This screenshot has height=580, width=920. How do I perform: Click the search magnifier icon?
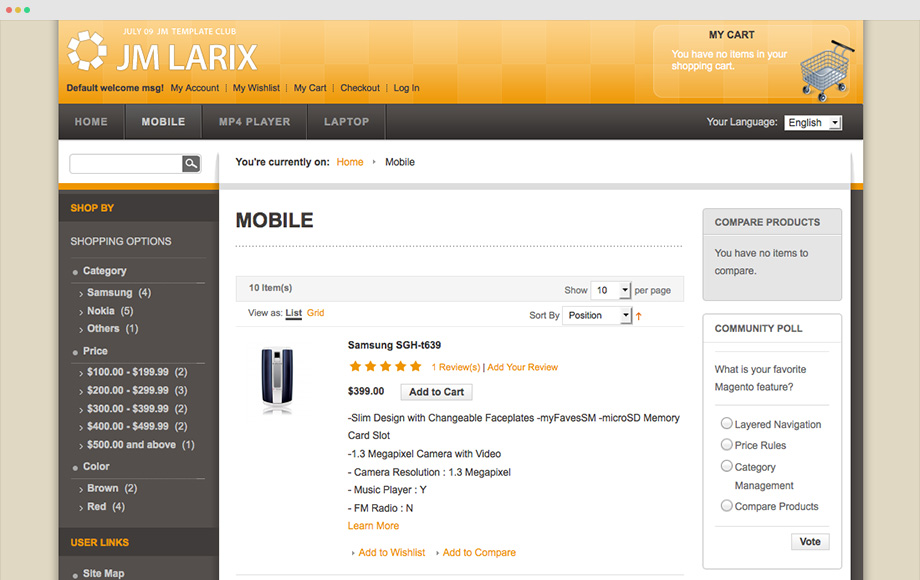coord(191,164)
